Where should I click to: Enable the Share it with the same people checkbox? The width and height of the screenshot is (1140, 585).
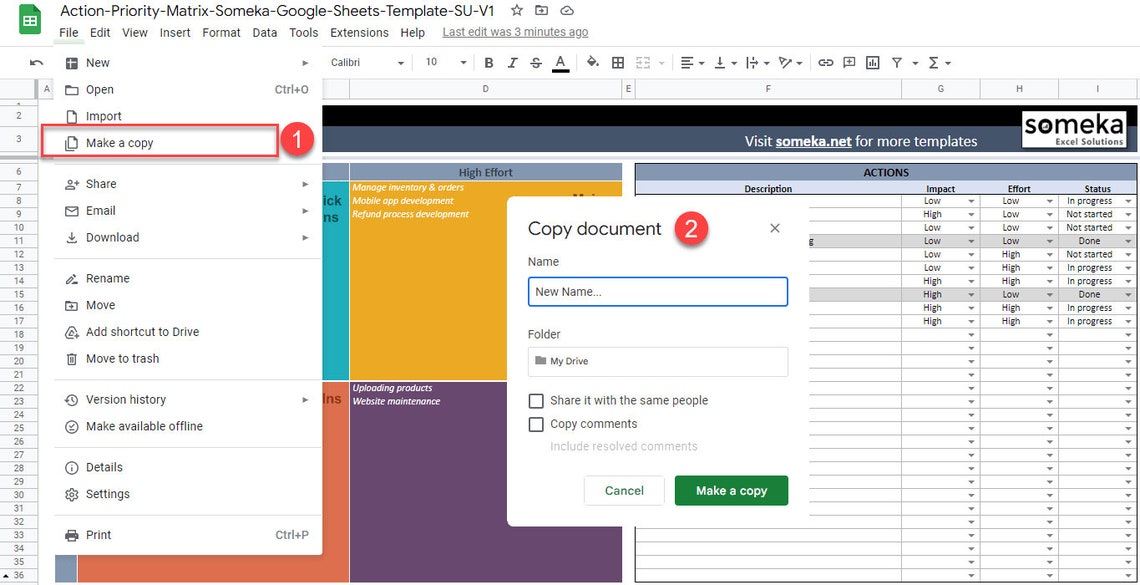coord(537,400)
